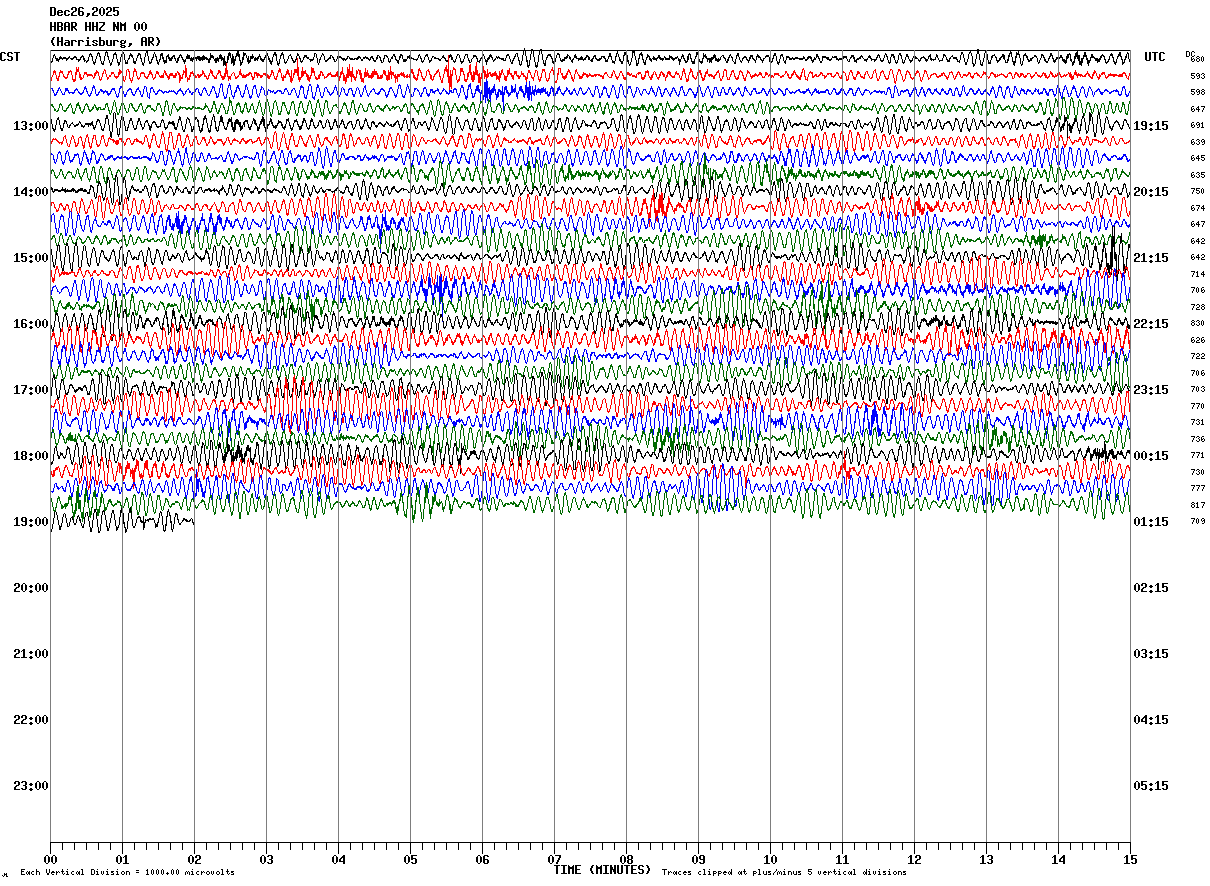Click the DC offset value 709
1210x886 pixels.
point(1197,522)
